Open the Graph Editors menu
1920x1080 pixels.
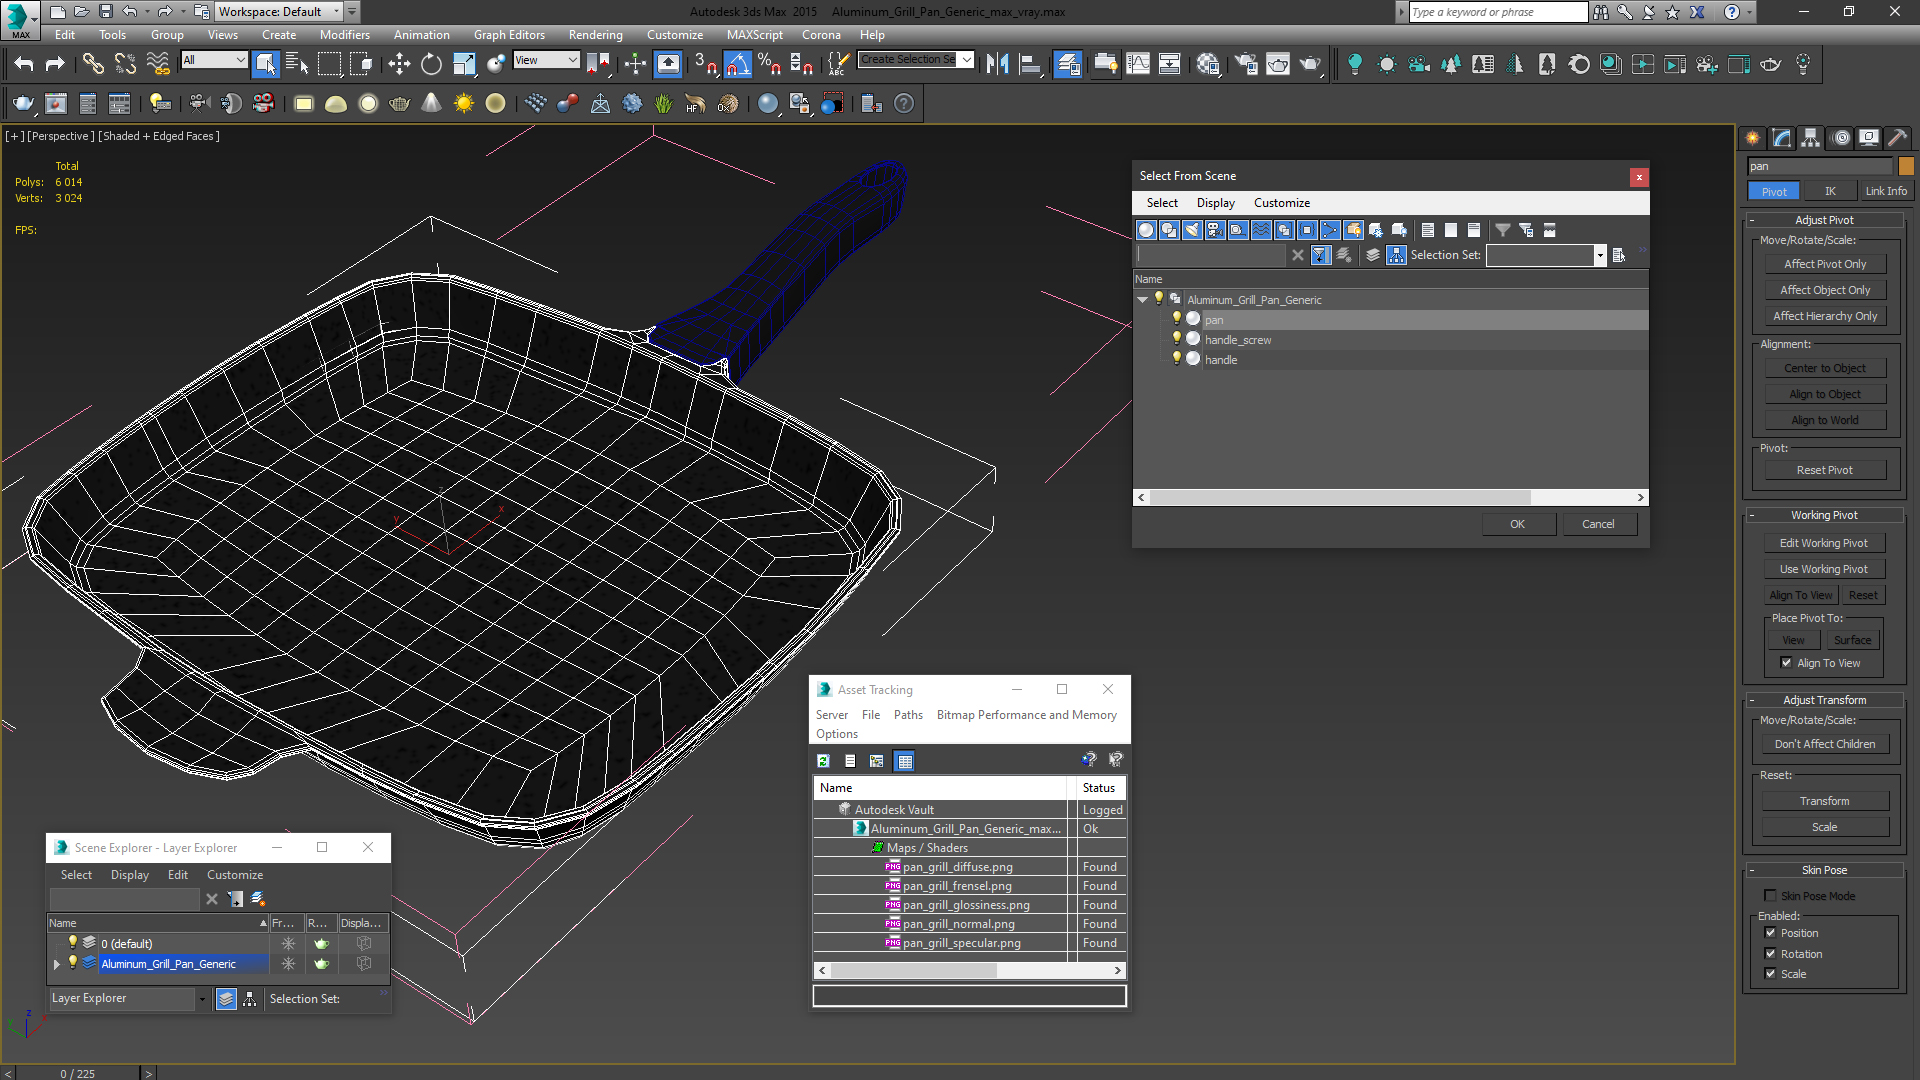click(x=509, y=35)
